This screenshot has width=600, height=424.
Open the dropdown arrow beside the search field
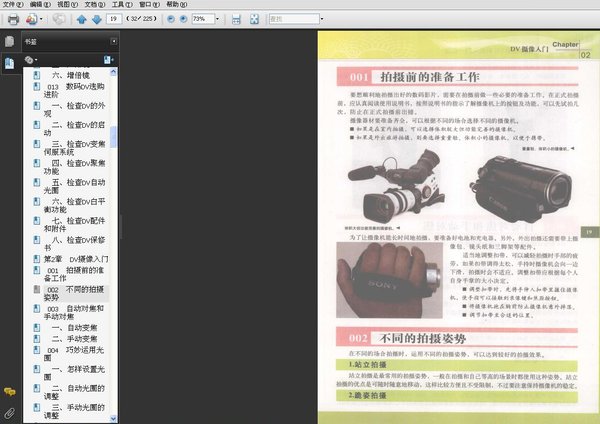click(322, 19)
